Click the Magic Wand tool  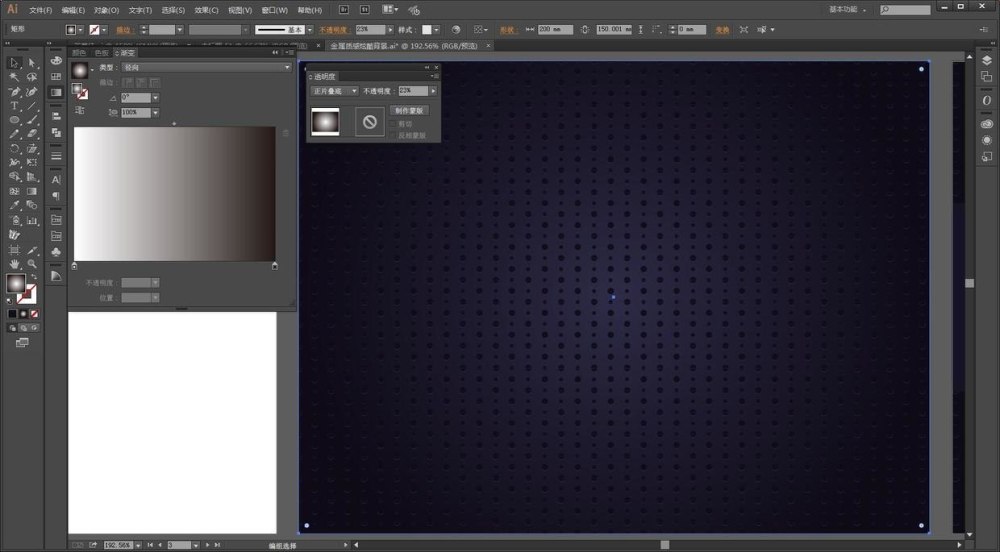(15, 77)
